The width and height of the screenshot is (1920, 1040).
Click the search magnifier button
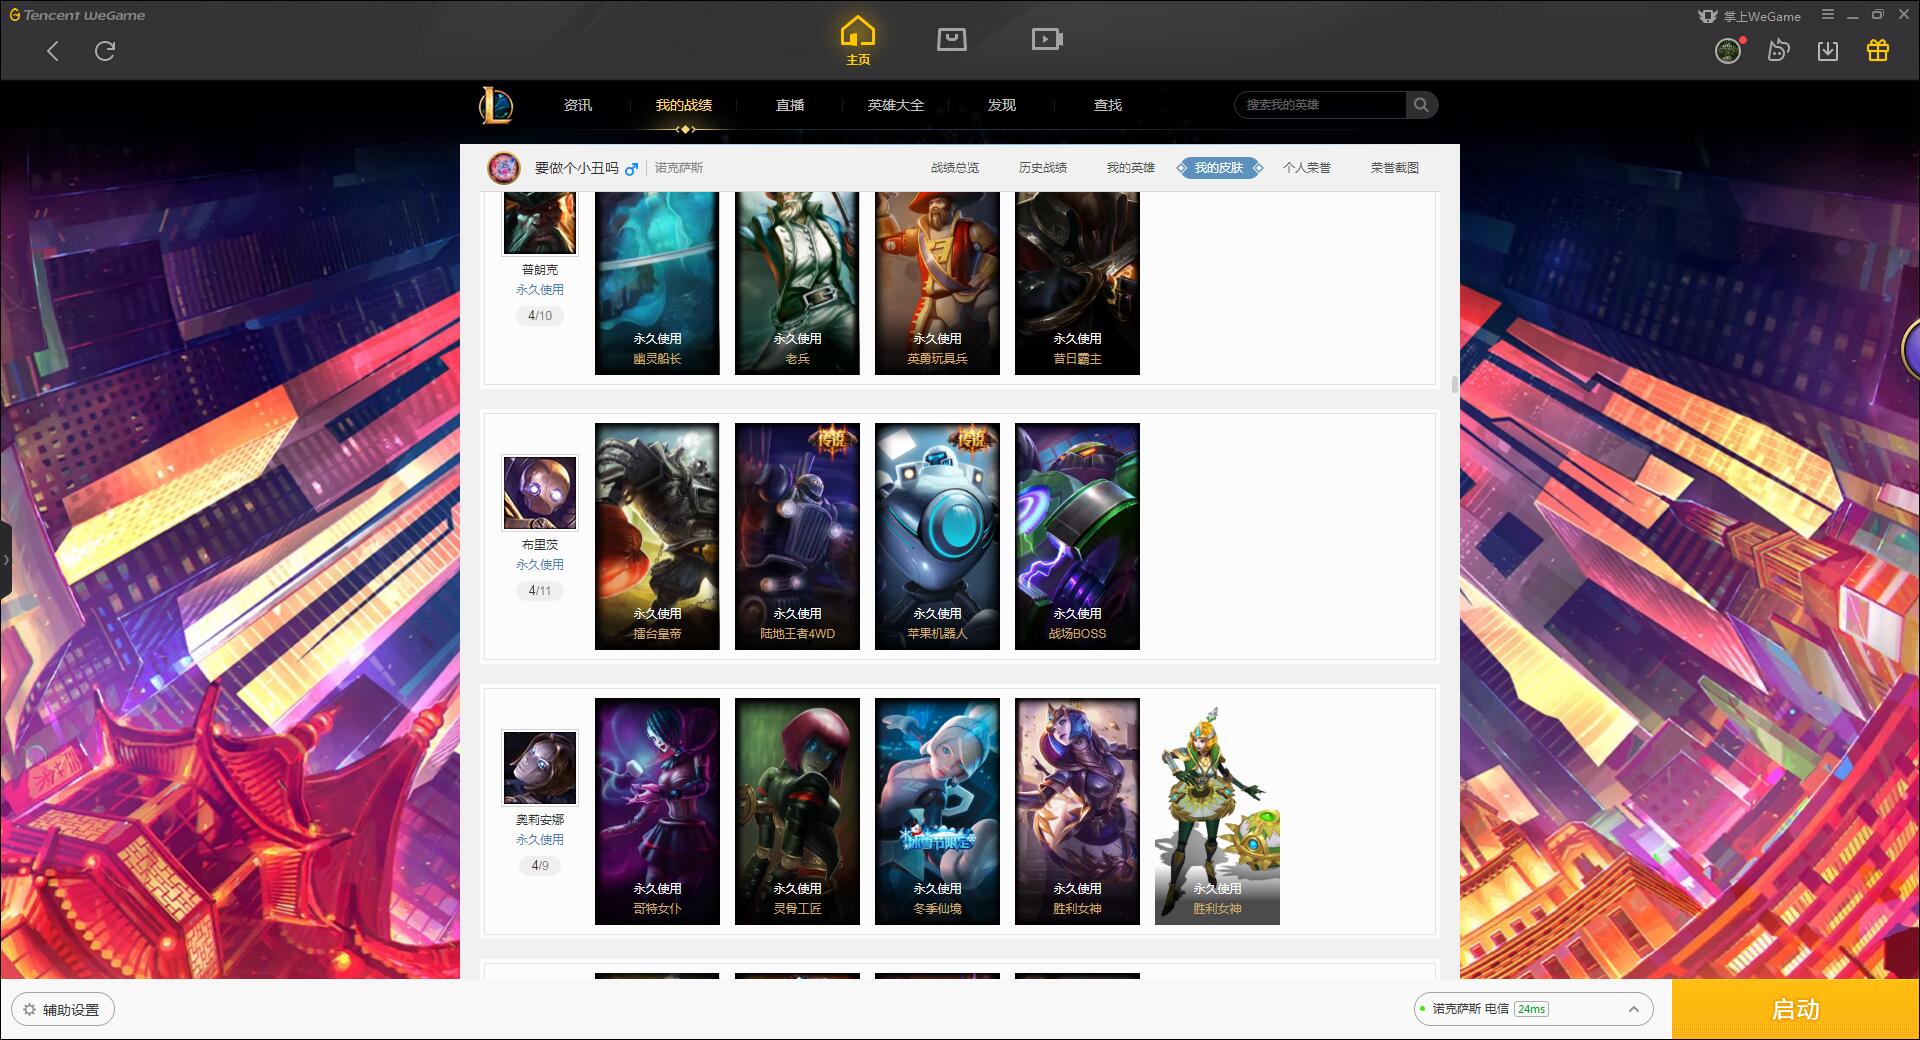(1421, 105)
